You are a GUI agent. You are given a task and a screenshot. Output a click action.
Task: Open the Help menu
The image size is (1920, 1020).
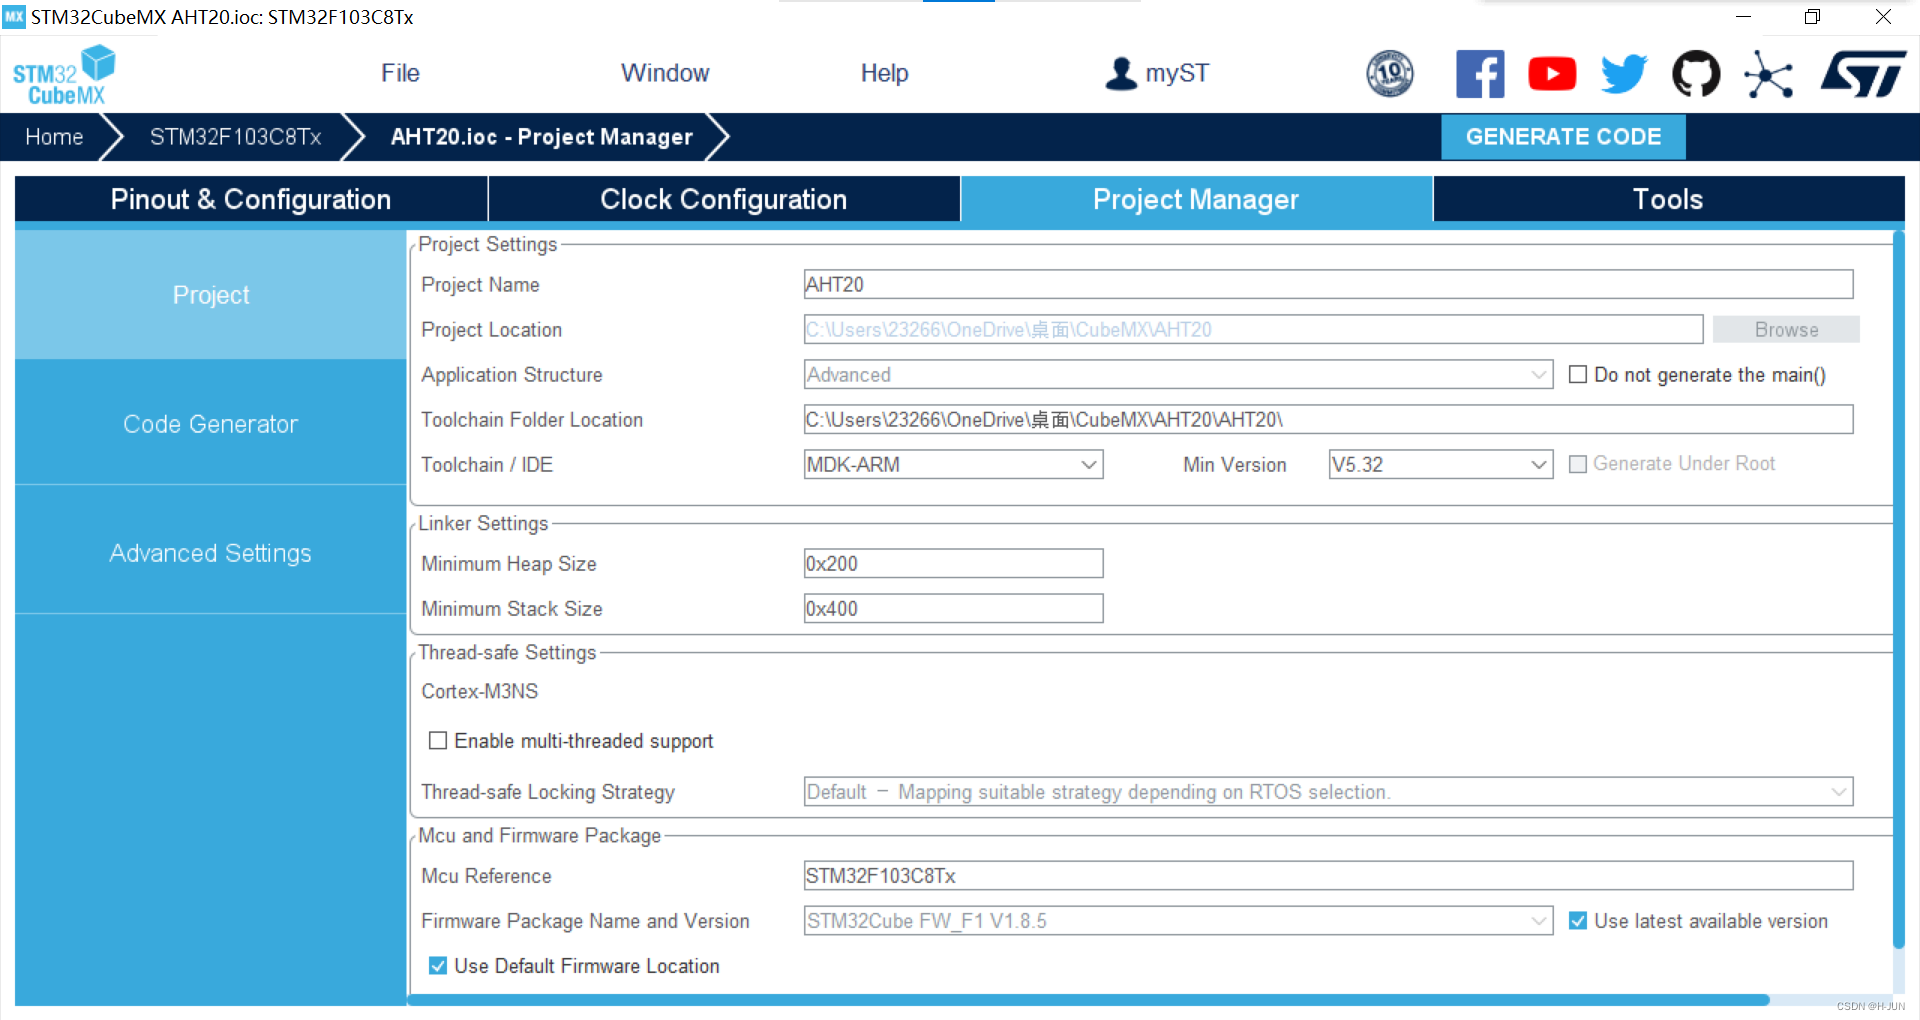[884, 73]
